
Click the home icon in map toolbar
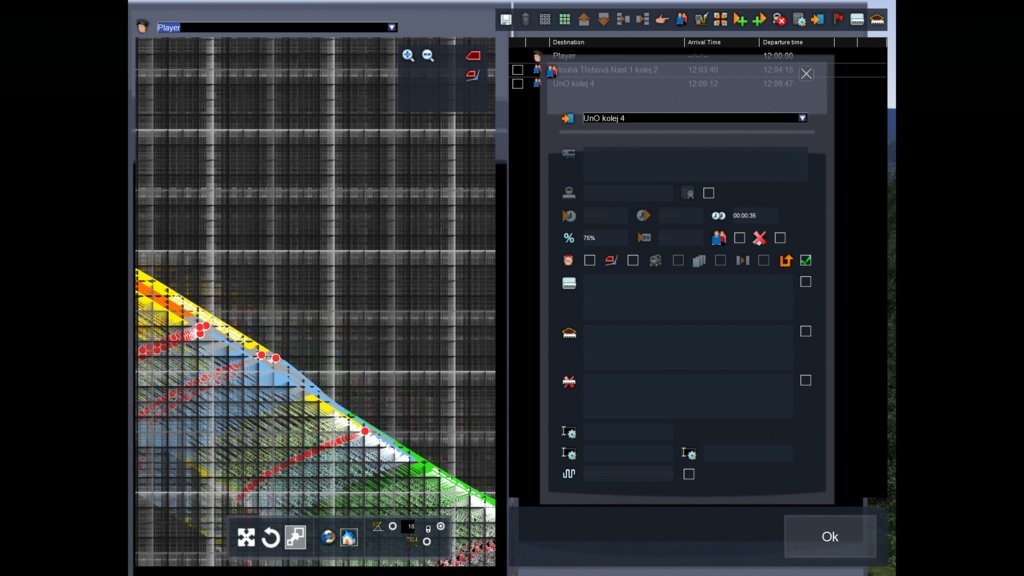(348, 537)
